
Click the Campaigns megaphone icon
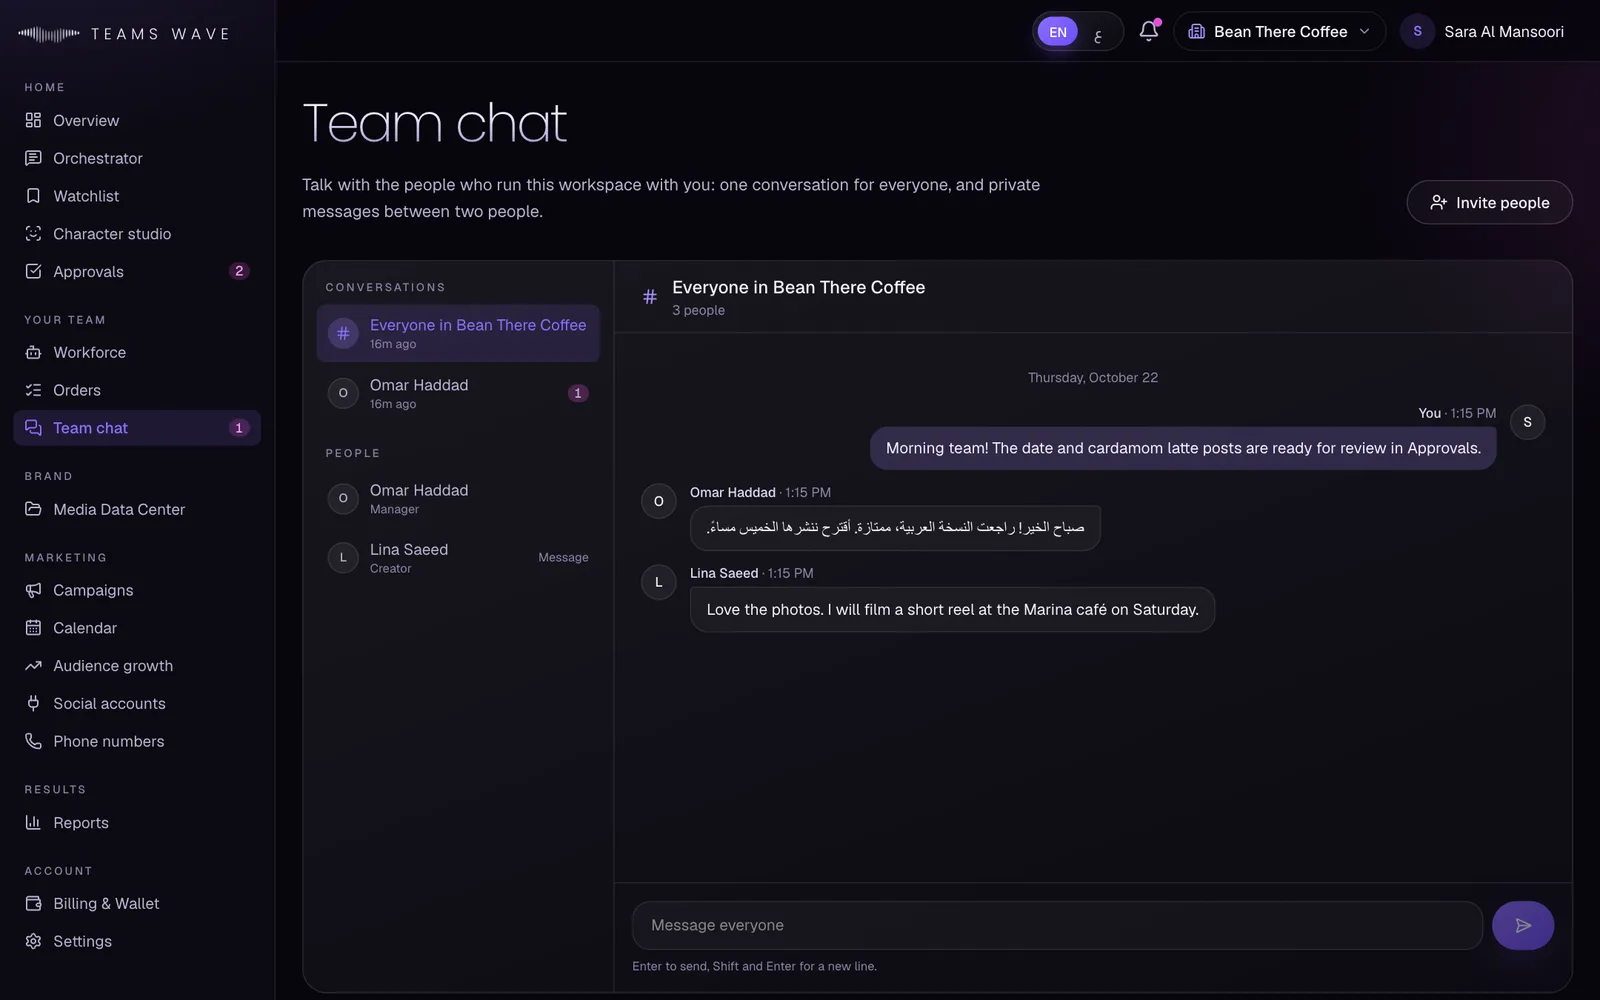click(x=33, y=590)
